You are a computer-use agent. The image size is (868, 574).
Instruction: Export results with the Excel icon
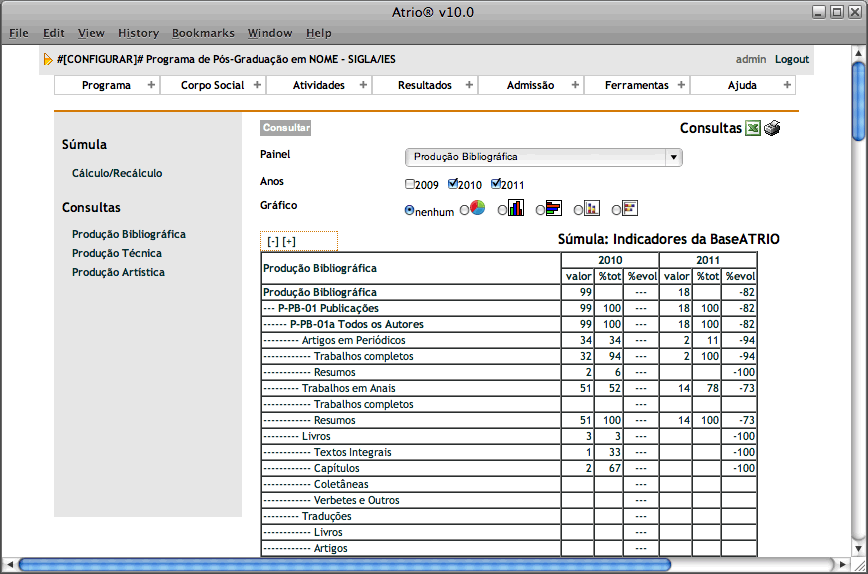753,128
